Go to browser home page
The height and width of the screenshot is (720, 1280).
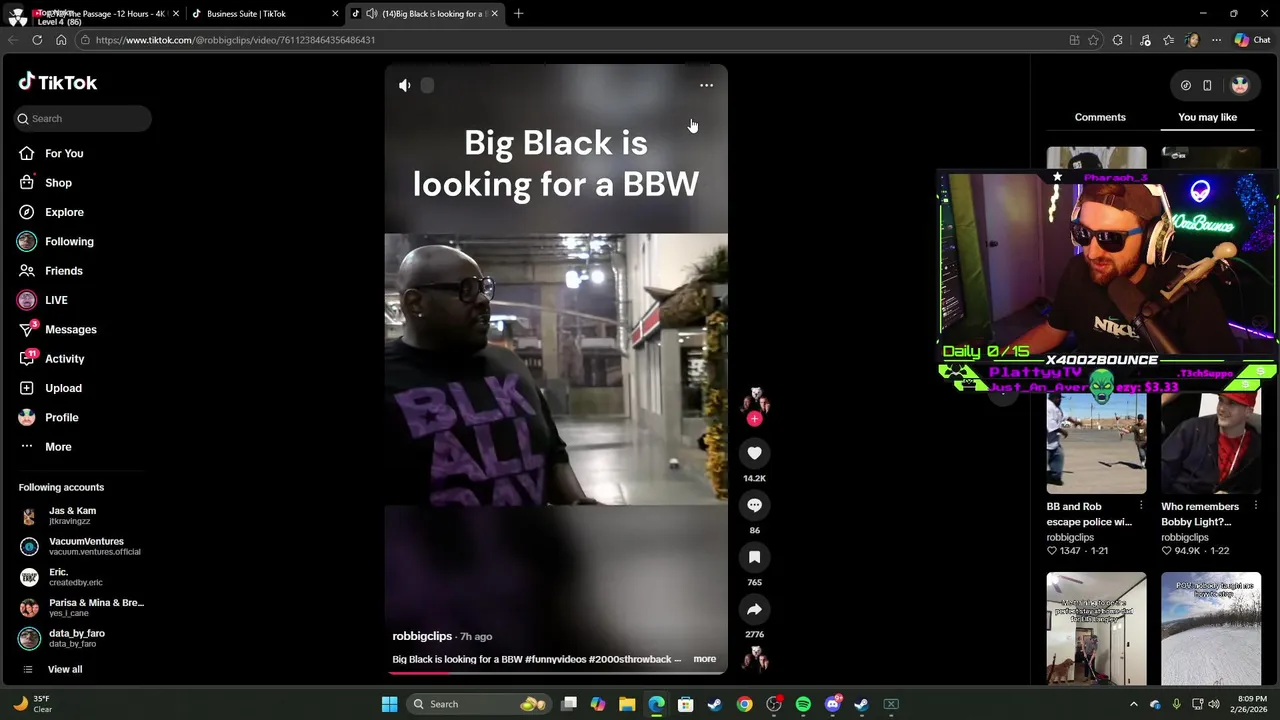[61, 40]
